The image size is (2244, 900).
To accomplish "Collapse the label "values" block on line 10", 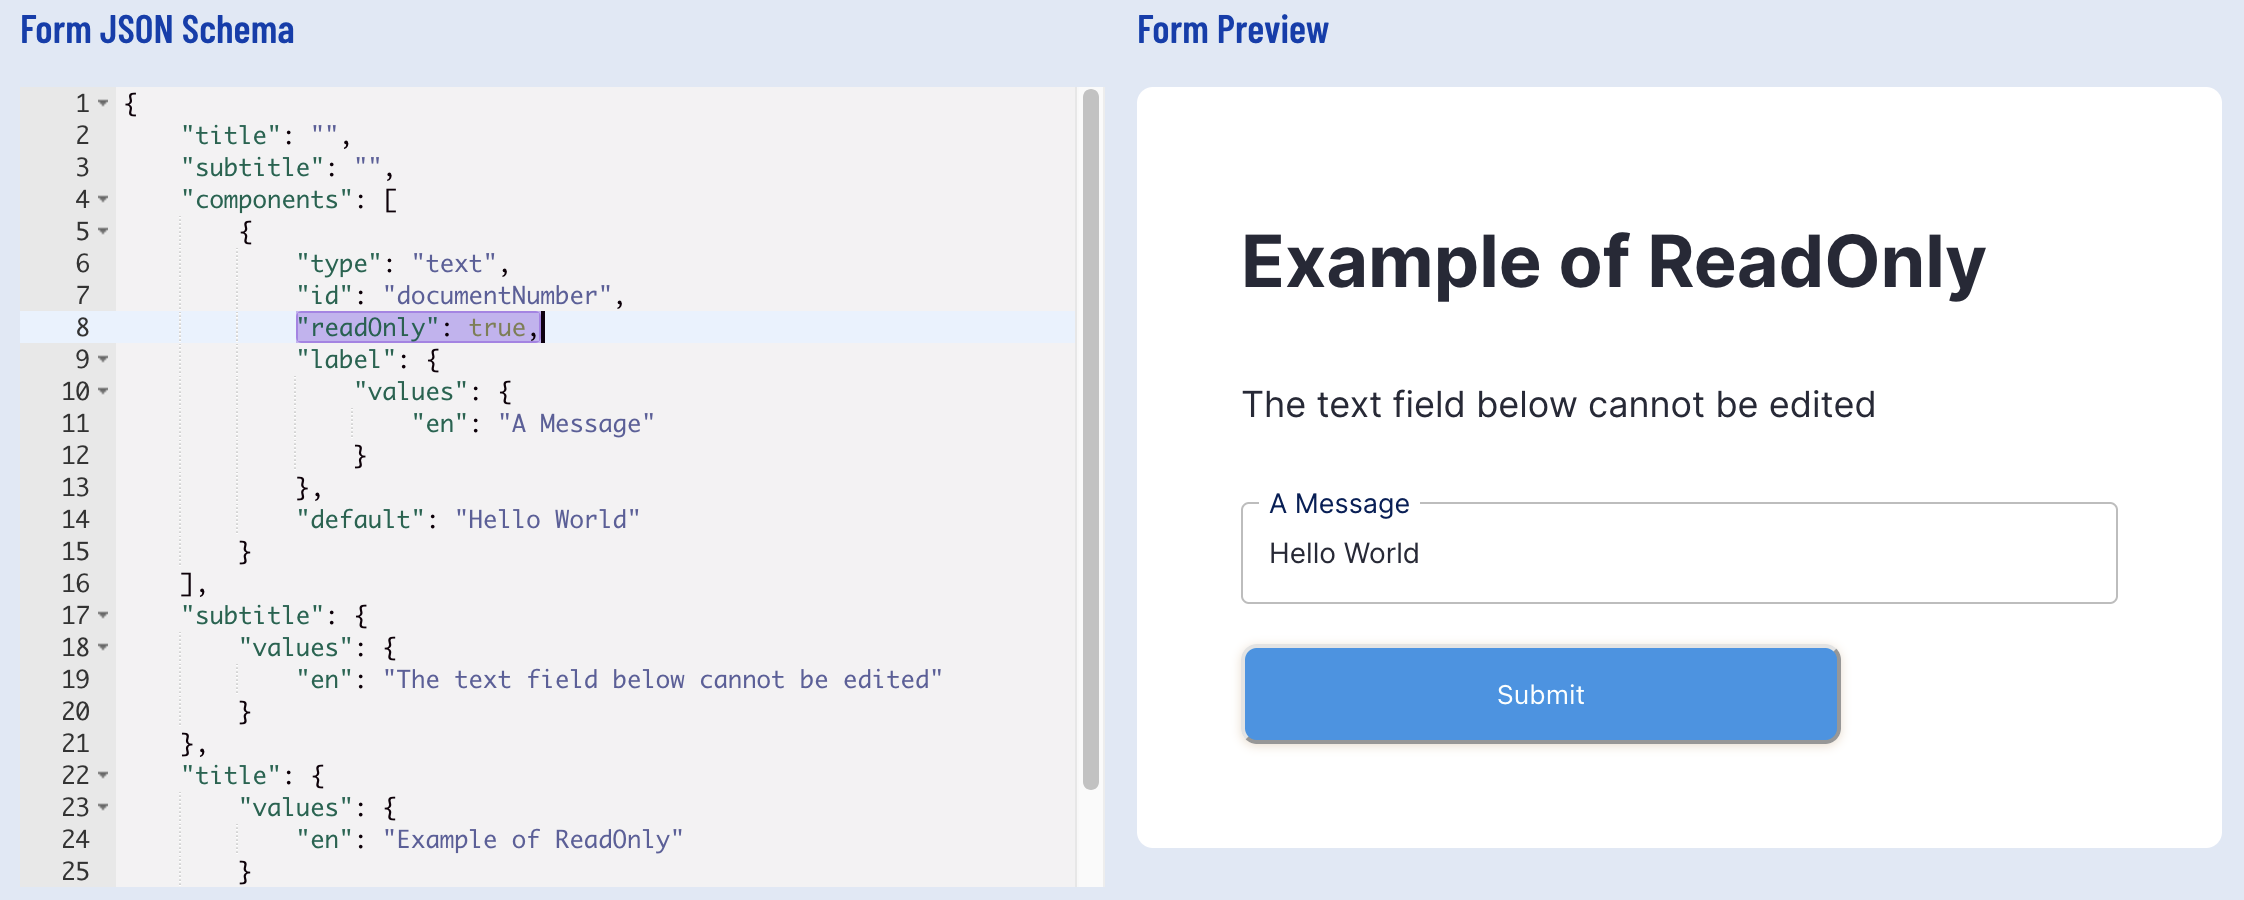I will 103,392.
